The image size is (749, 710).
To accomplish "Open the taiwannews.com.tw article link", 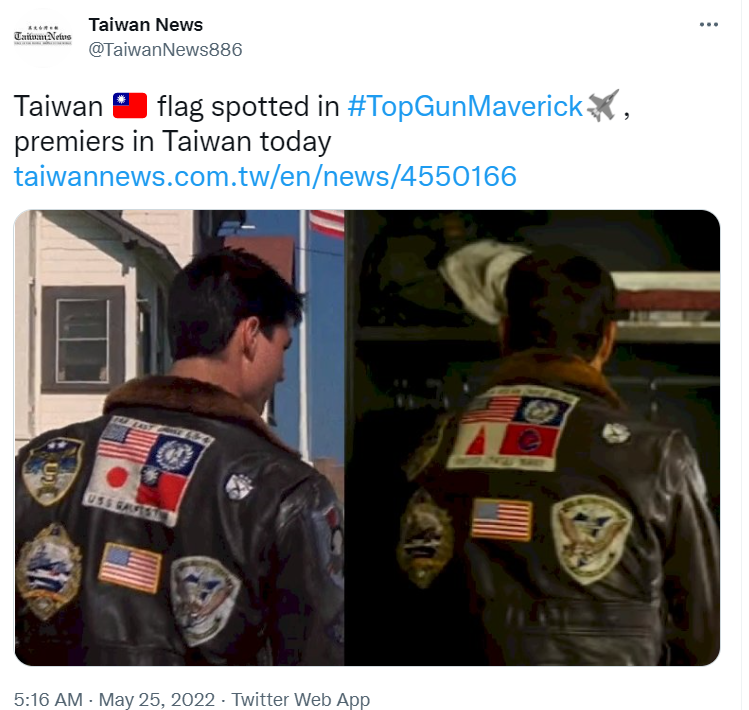I will click(x=265, y=176).
